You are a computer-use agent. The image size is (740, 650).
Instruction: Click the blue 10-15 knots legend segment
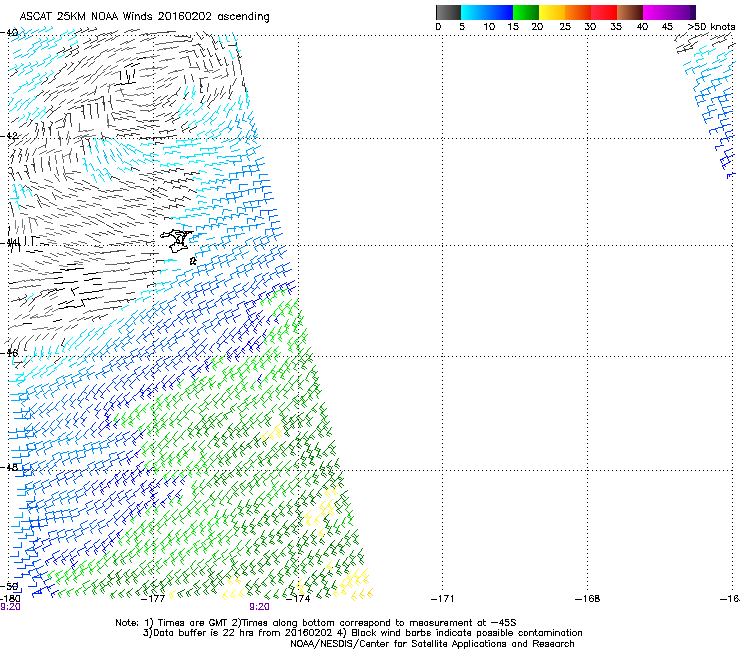point(500,12)
